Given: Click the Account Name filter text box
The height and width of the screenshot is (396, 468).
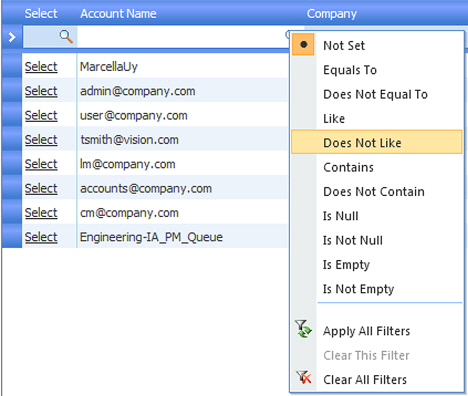Looking at the screenshot, I should point(181,37).
